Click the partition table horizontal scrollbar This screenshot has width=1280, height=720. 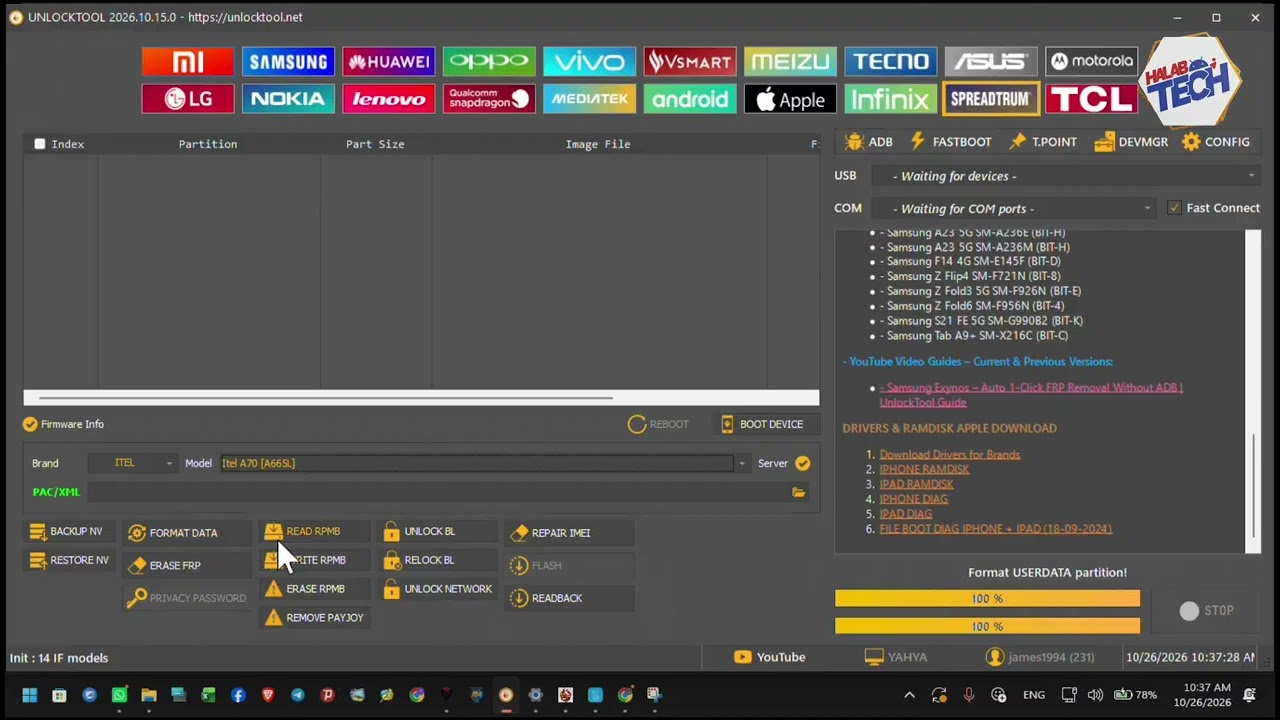click(326, 397)
